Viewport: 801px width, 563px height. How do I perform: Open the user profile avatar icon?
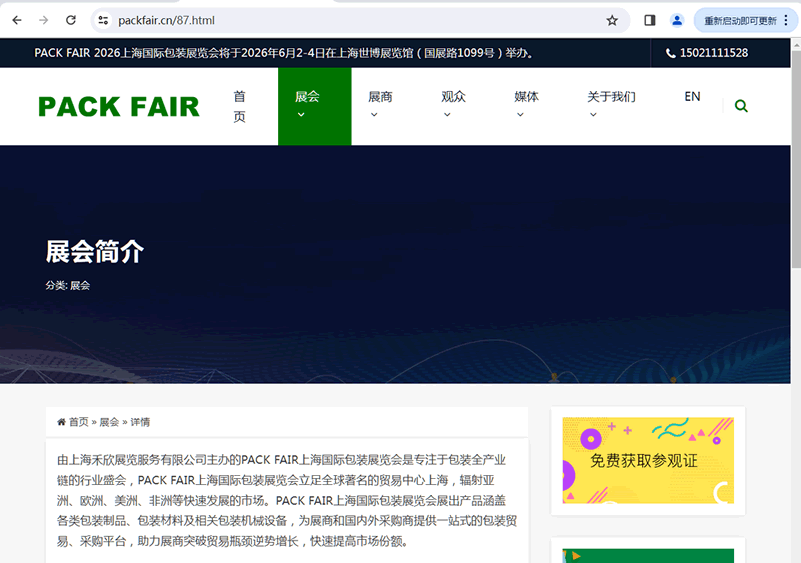[x=677, y=20]
